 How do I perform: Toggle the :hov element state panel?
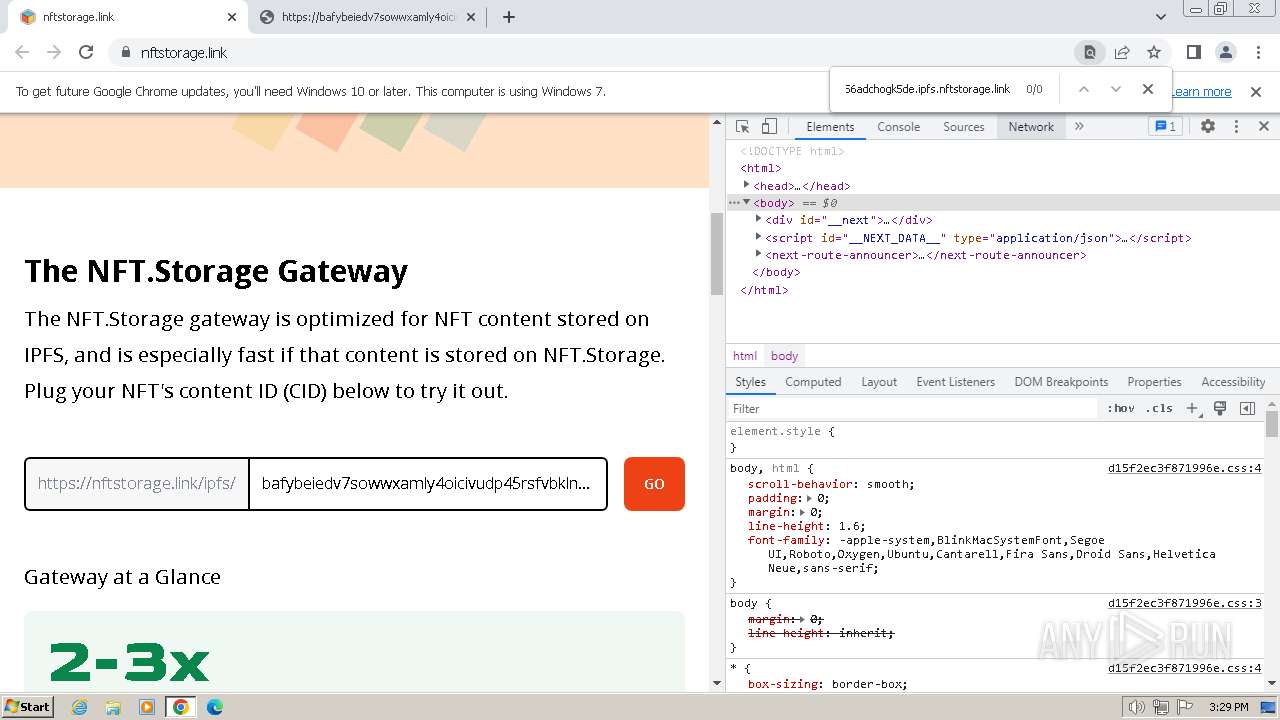pyautogui.click(x=1121, y=408)
